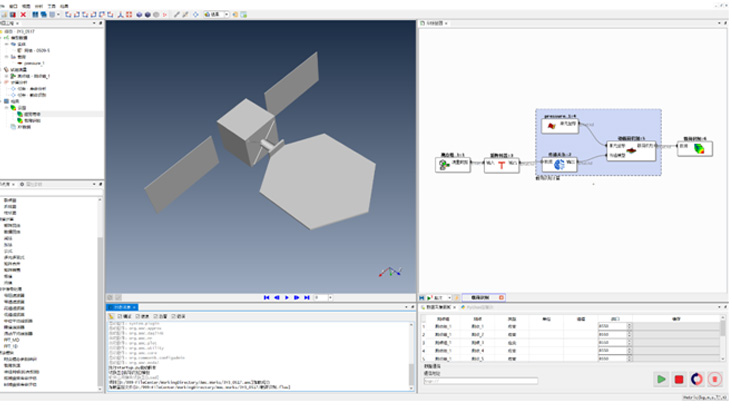This screenshot has width=732, height=412.
Task: Select FFT_1D in the lower-left component list
Action: tap(11, 346)
